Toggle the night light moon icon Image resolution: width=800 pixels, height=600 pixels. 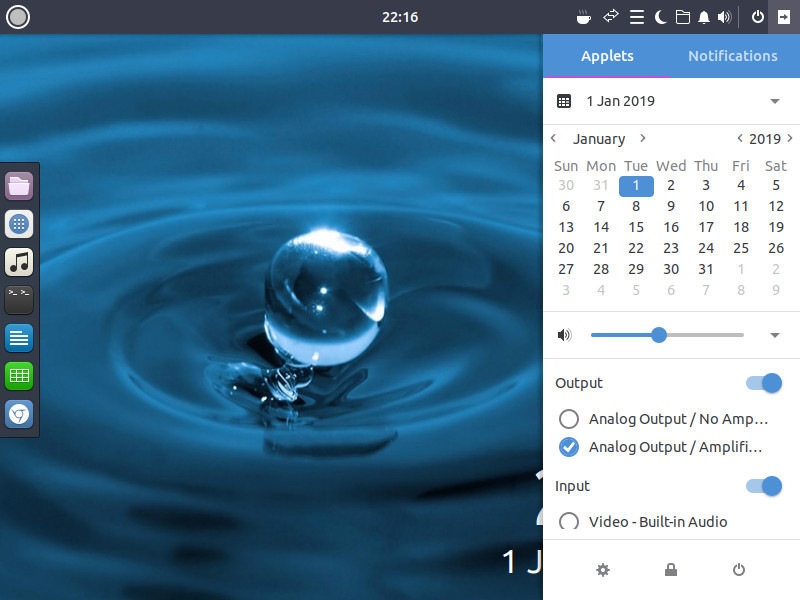click(x=660, y=17)
